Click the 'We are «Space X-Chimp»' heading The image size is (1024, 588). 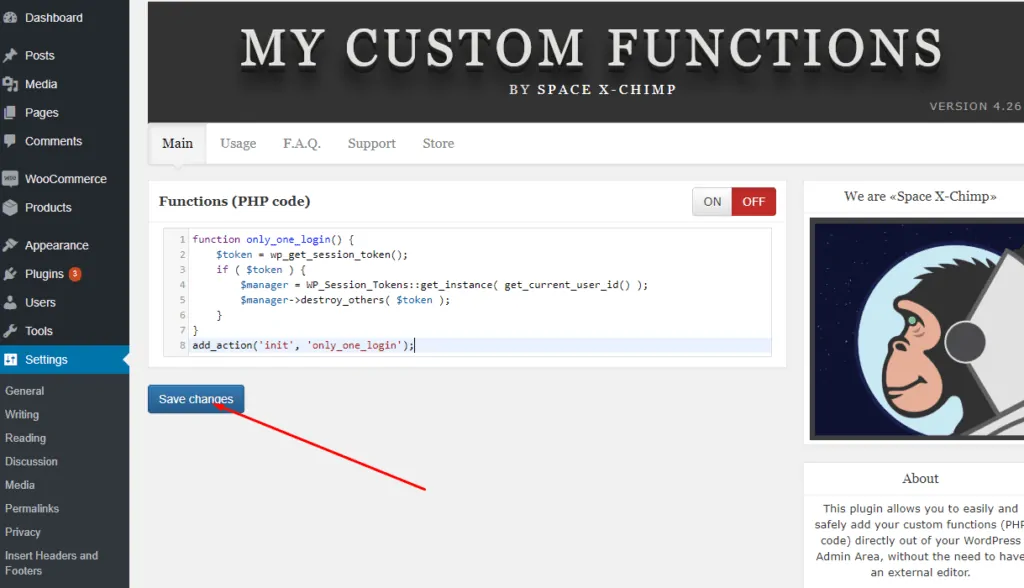(920, 196)
